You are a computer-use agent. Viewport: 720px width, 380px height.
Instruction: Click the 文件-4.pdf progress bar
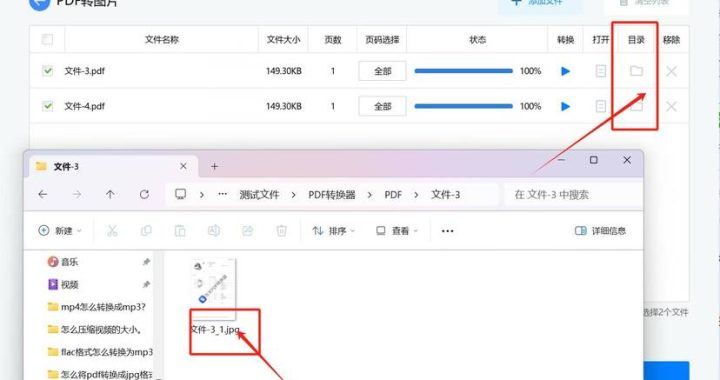tap(463, 106)
